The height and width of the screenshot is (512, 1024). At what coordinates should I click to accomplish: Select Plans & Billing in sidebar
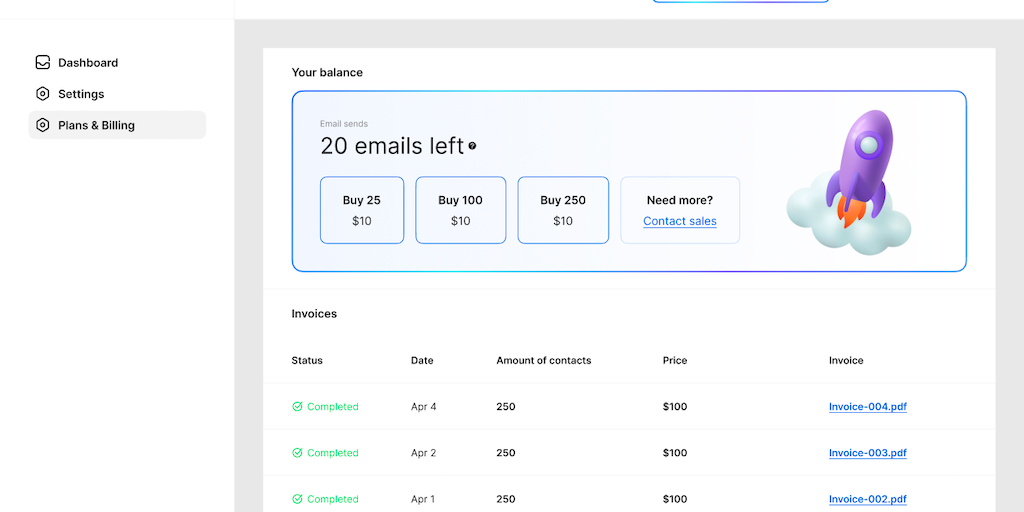click(x=97, y=125)
